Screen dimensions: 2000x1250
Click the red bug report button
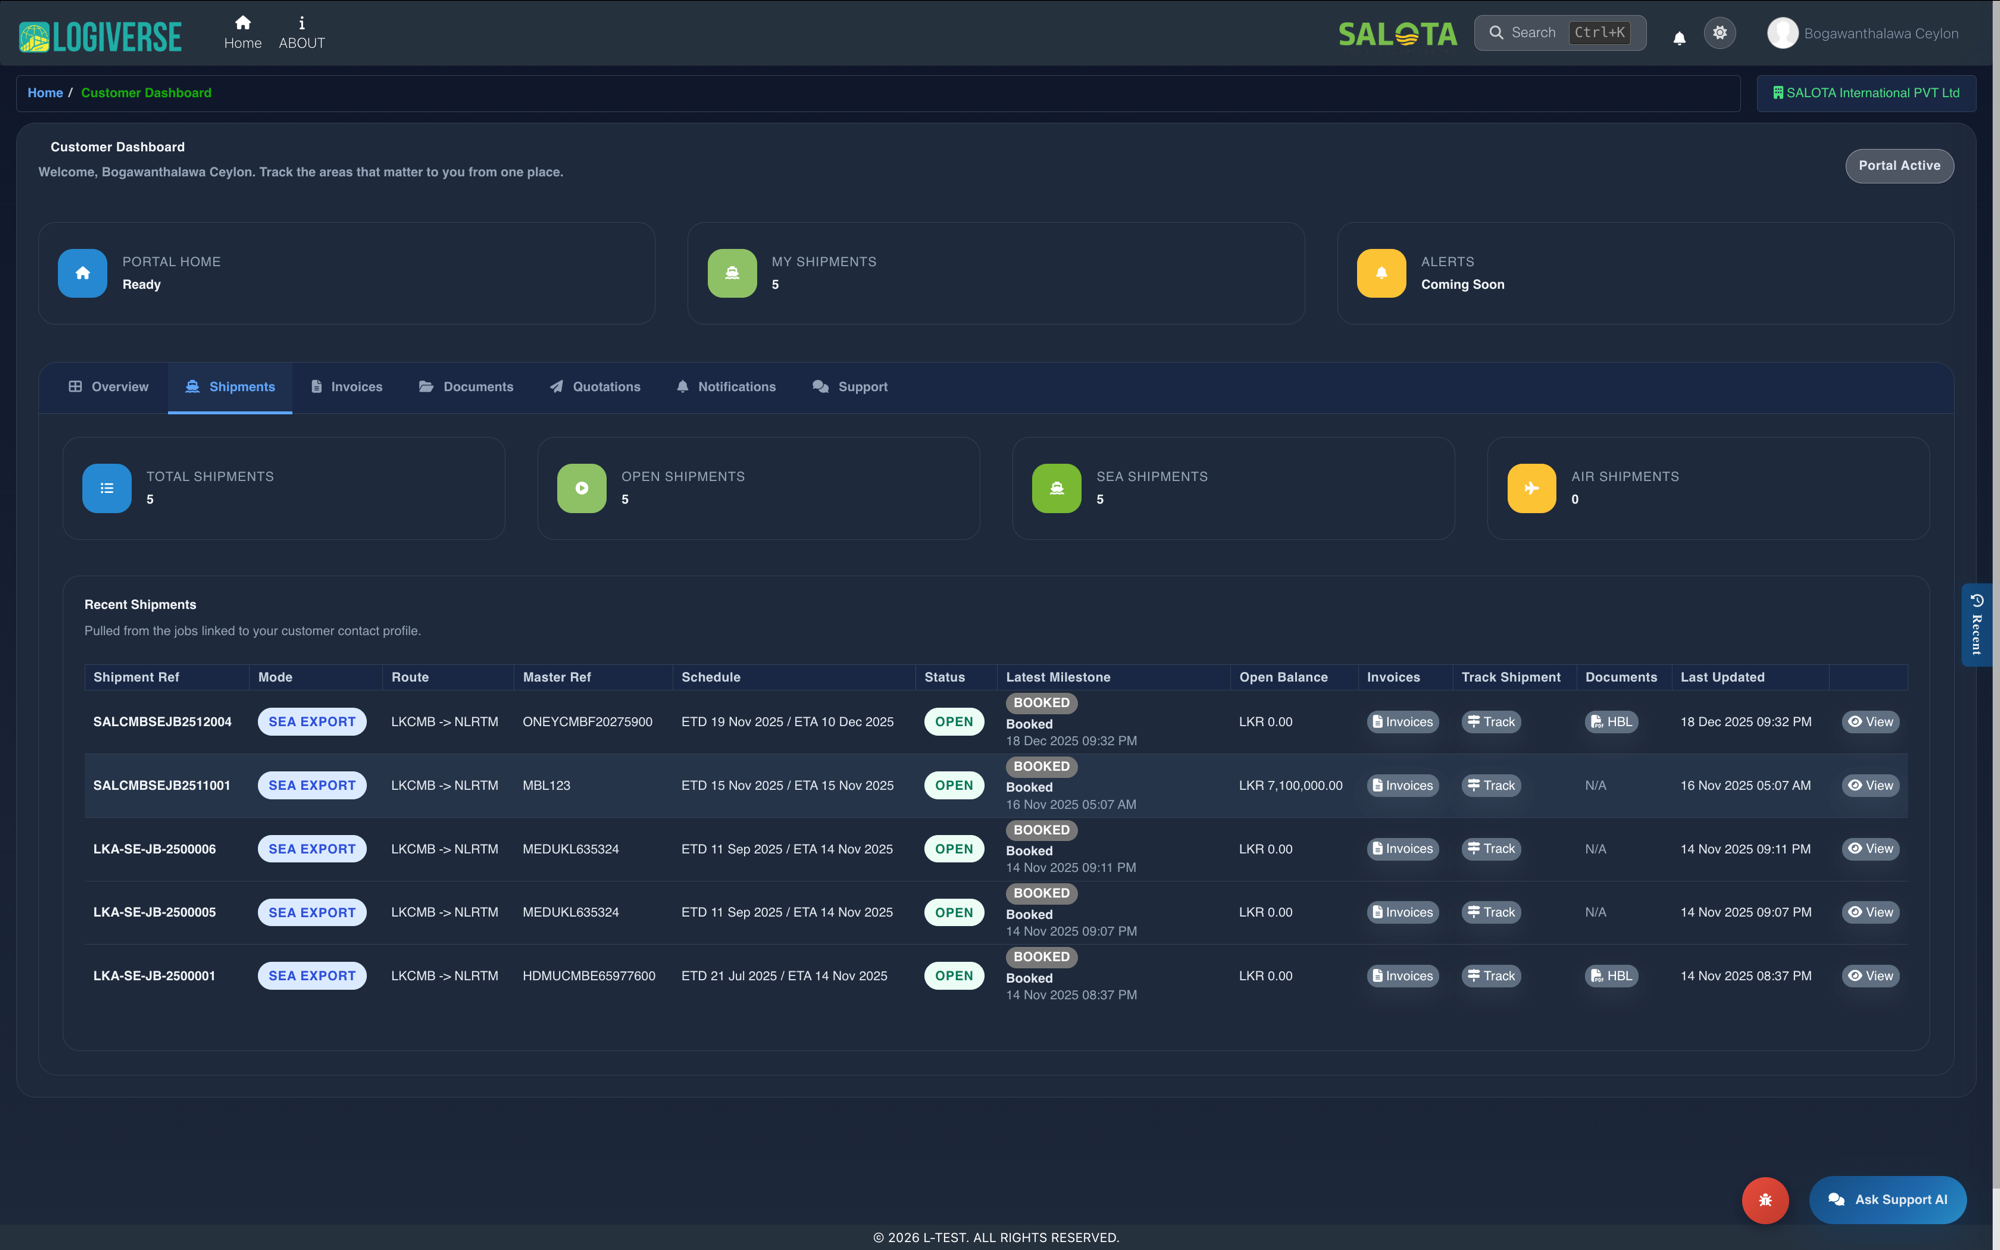pos(1765,1200)
